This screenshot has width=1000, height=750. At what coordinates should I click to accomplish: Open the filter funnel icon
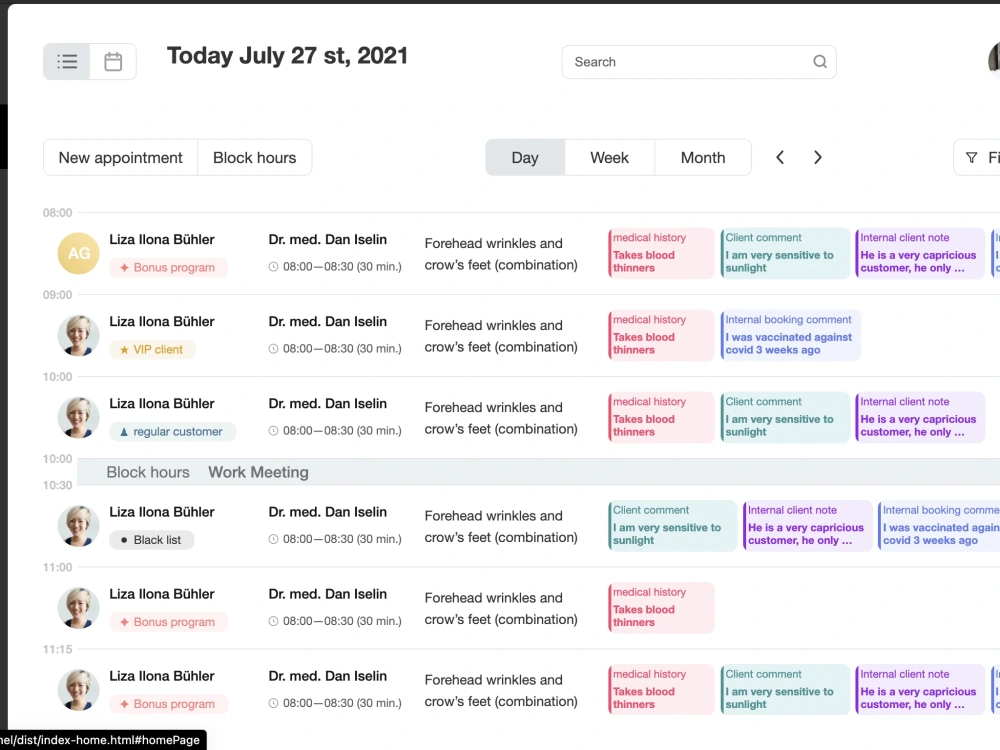click(x=971, y=158)
